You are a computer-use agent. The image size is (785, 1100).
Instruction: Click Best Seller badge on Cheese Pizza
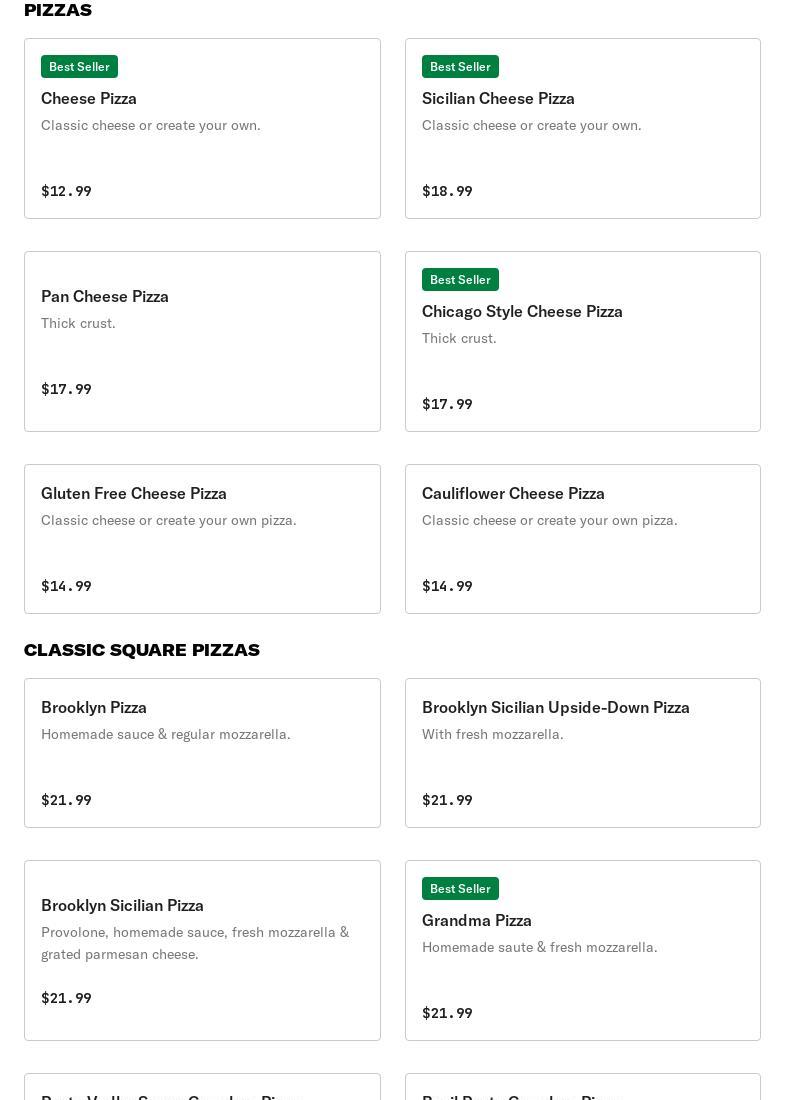click(x=79, y=66)
